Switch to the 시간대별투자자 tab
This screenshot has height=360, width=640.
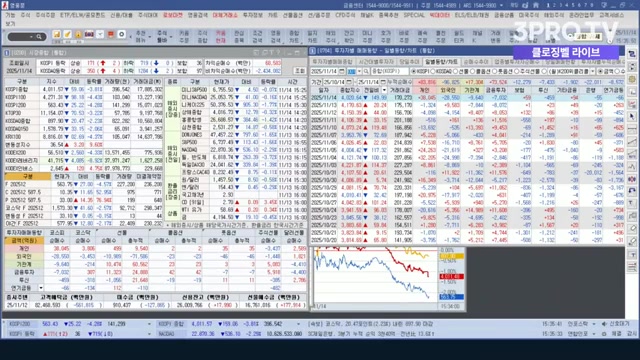coord(376,62)
